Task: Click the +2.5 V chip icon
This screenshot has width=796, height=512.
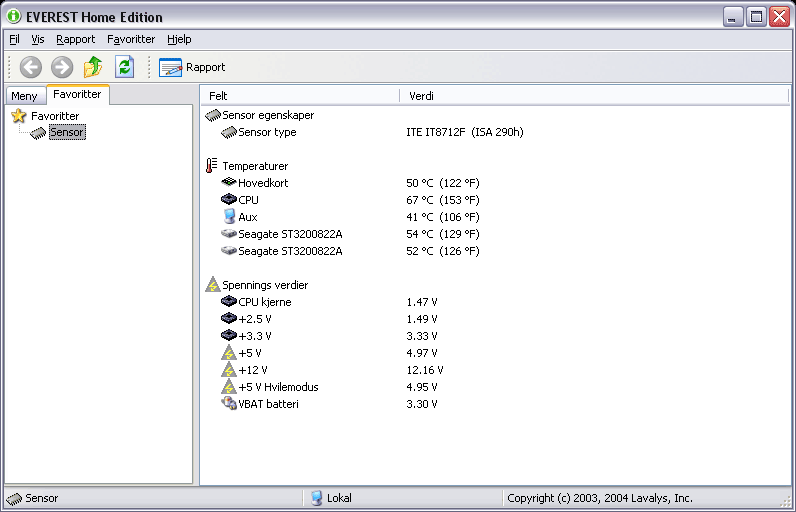Action: 229,319
